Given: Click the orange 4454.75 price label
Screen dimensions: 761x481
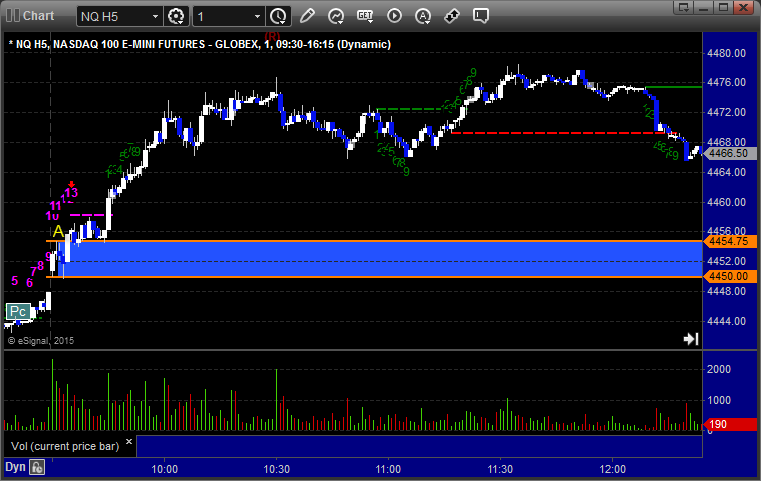Looking at the screenshot, I should 729,241.
